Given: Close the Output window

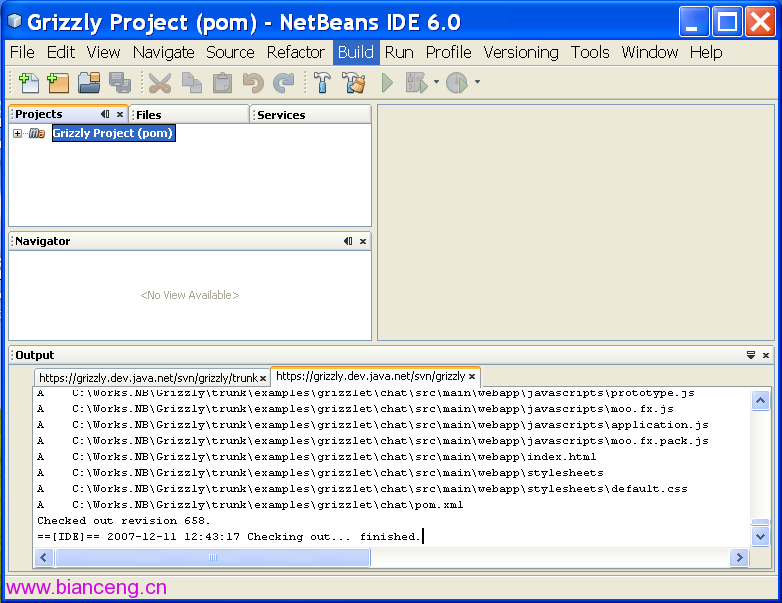Looking at the screenshot, I should click(766, 355).
